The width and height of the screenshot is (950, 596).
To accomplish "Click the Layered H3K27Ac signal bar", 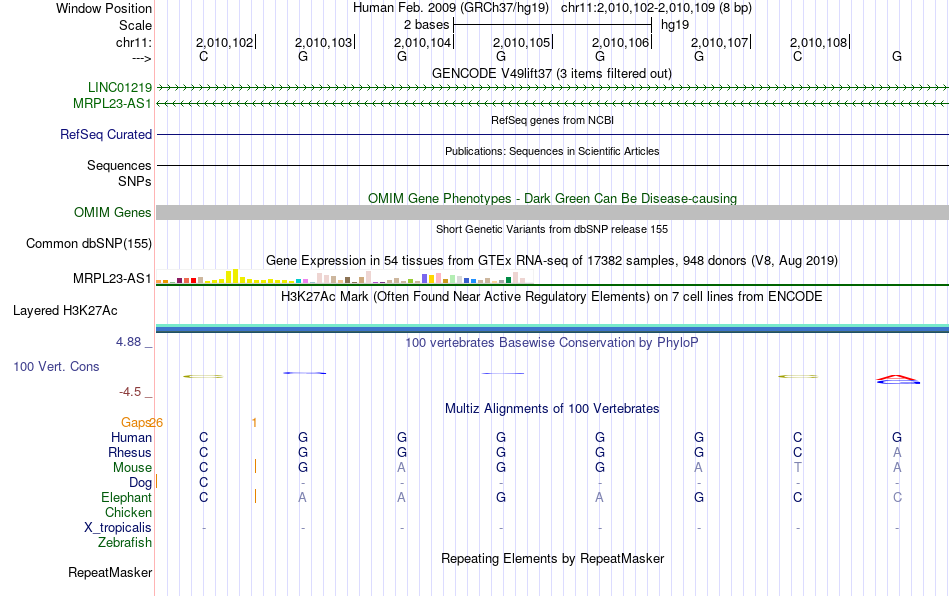I will click(553, 328).
